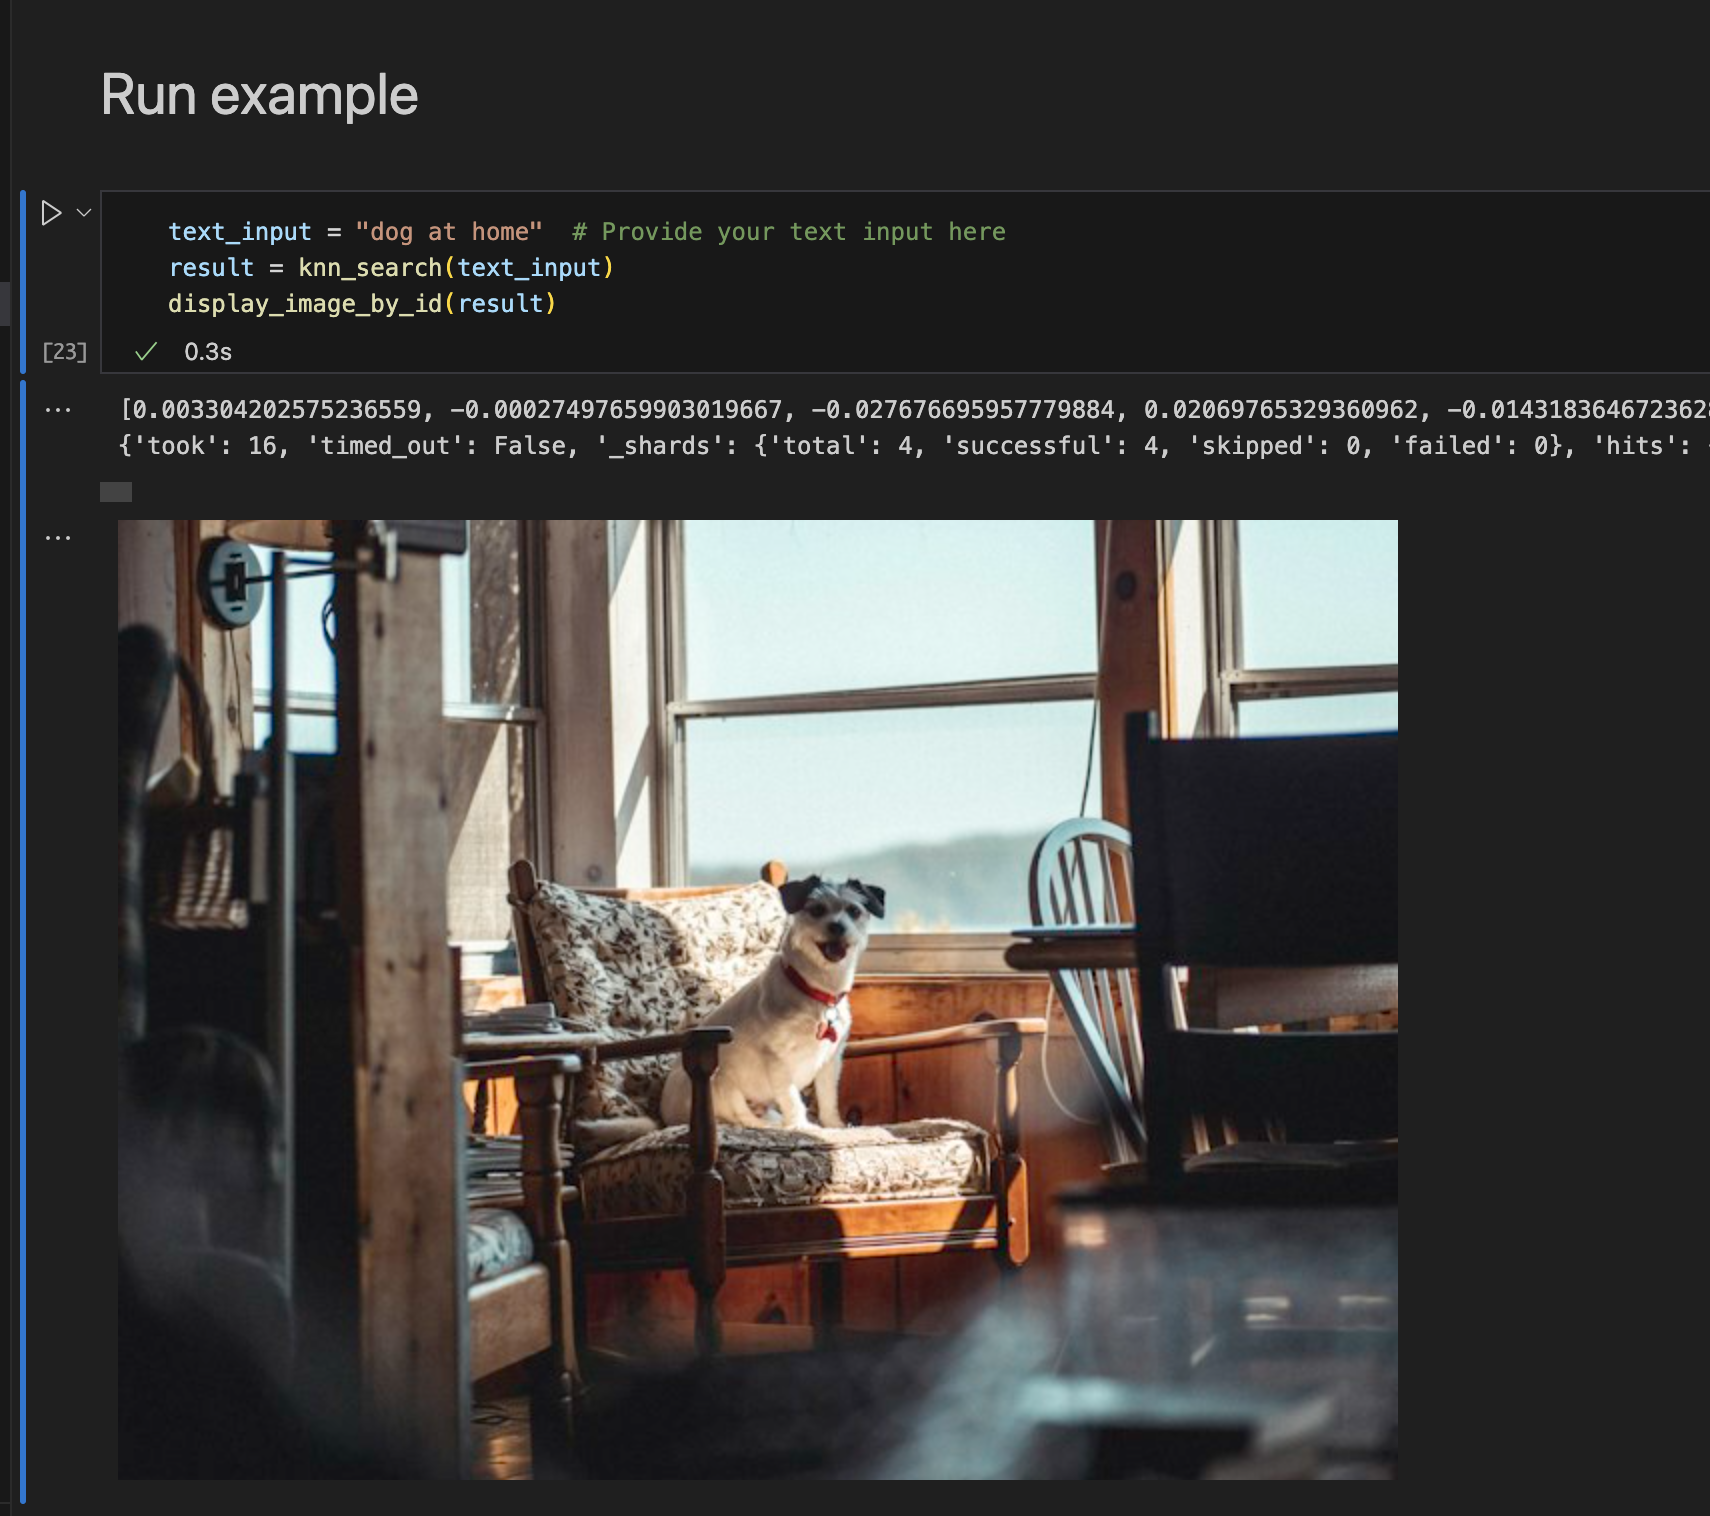Select the blue gutter bar of the code cell
The width and height of the screenshot is (1710, 1516).
pos(23,280)
